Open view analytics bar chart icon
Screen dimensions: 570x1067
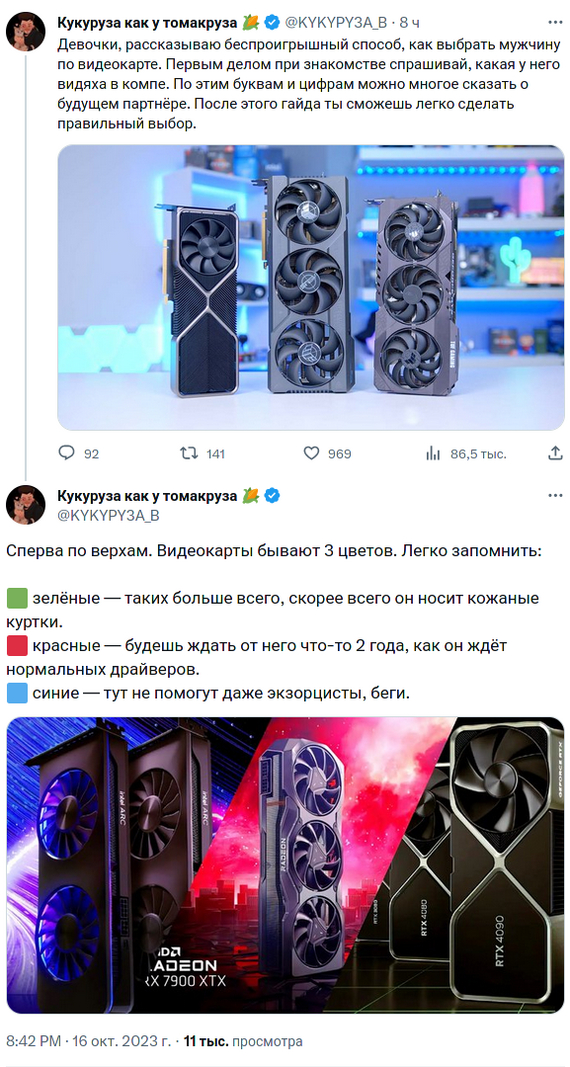tap(433, 453)
